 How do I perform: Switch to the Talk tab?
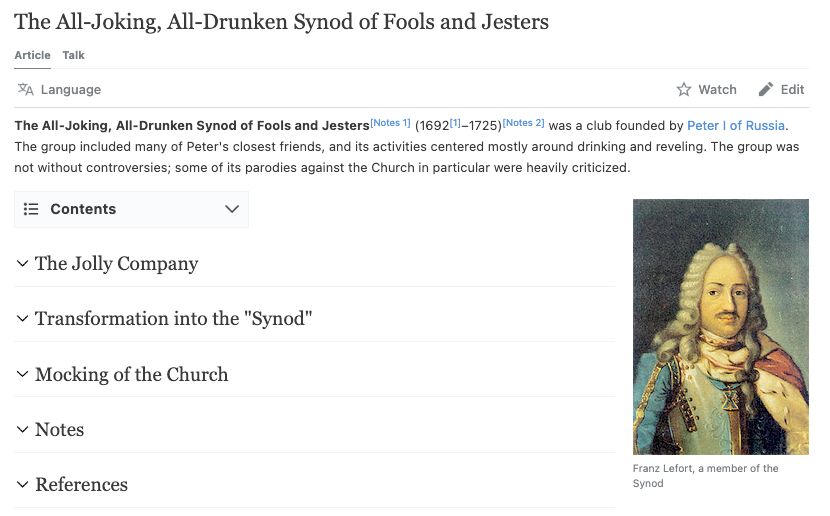73,55
